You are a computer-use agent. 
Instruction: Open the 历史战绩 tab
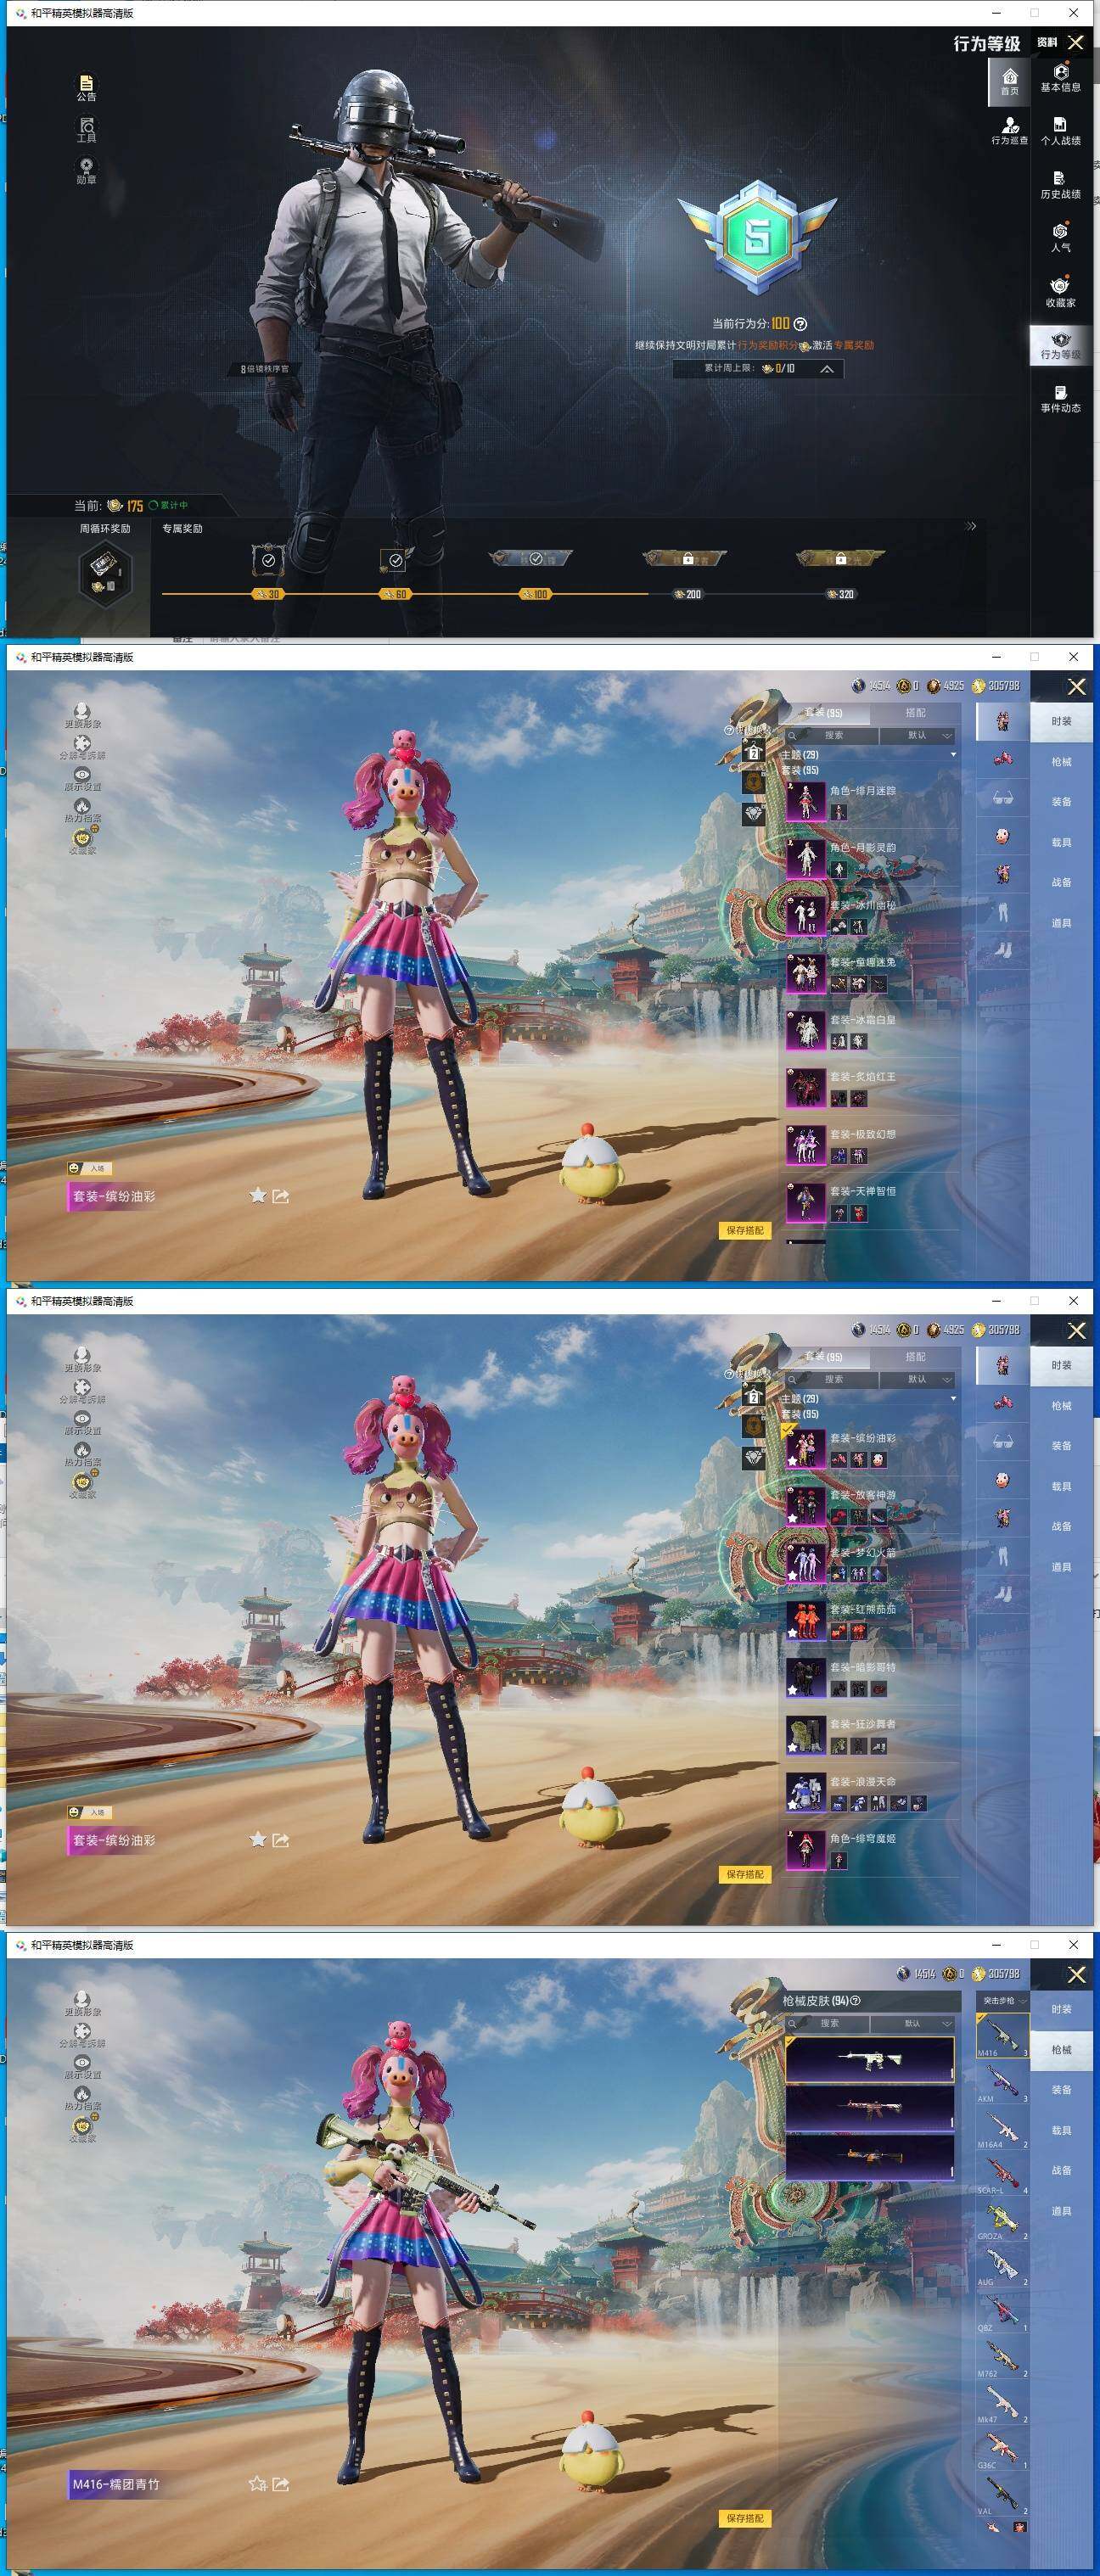point(1060,185)
